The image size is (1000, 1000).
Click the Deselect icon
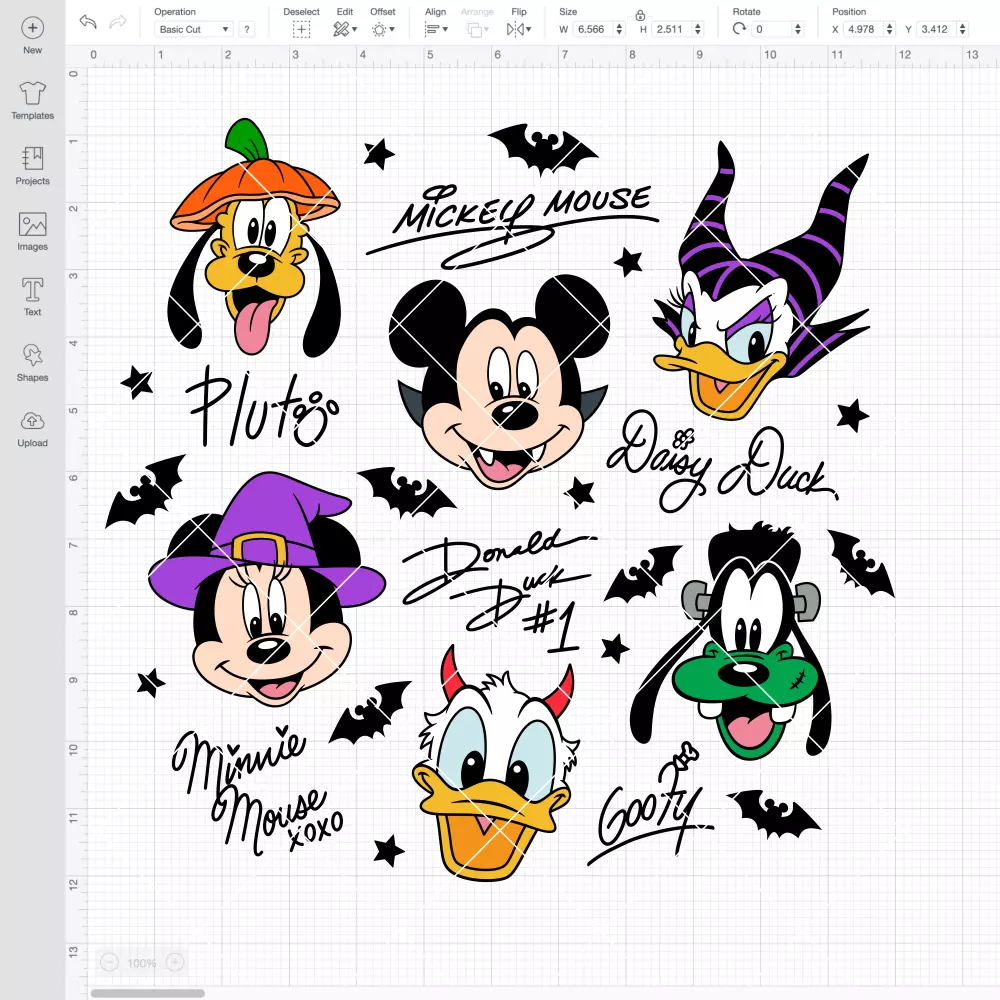click(x=302, y=29)
